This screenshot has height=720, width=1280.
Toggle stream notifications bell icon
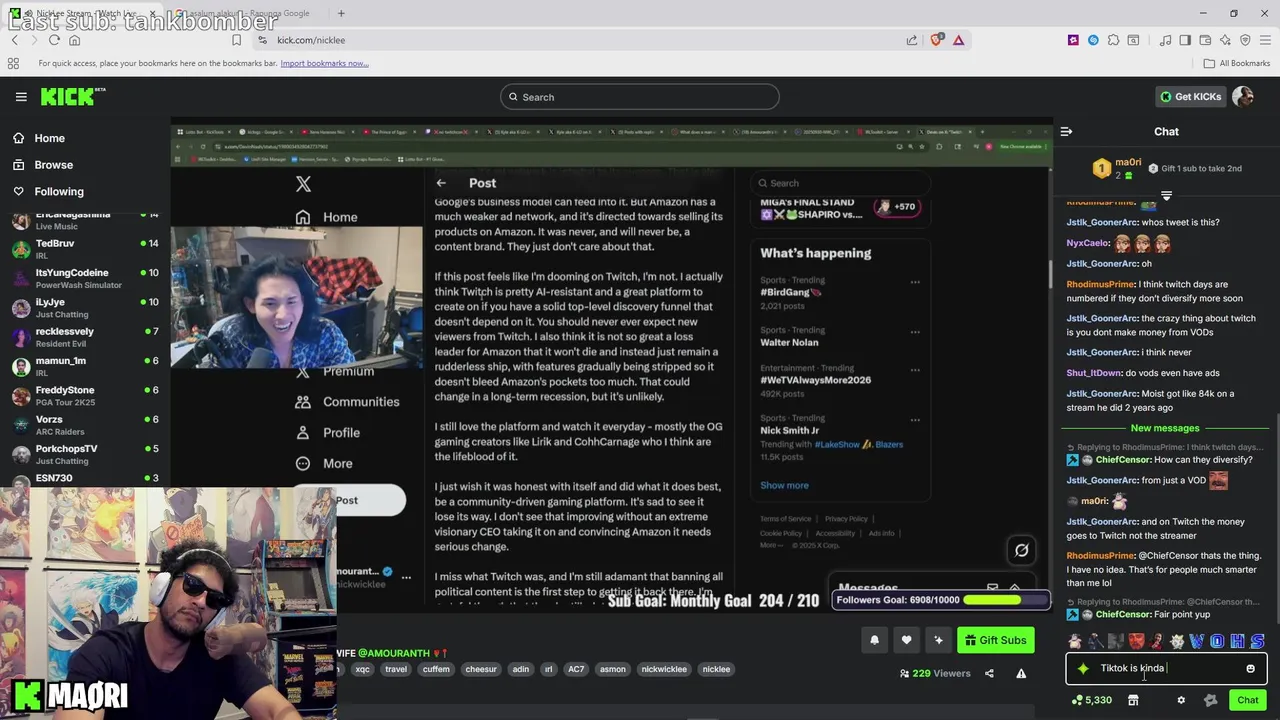coord(874,640)
